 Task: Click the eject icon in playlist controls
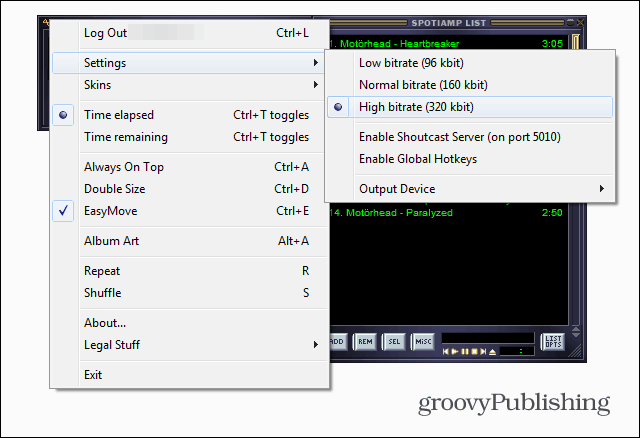point(493,351)
